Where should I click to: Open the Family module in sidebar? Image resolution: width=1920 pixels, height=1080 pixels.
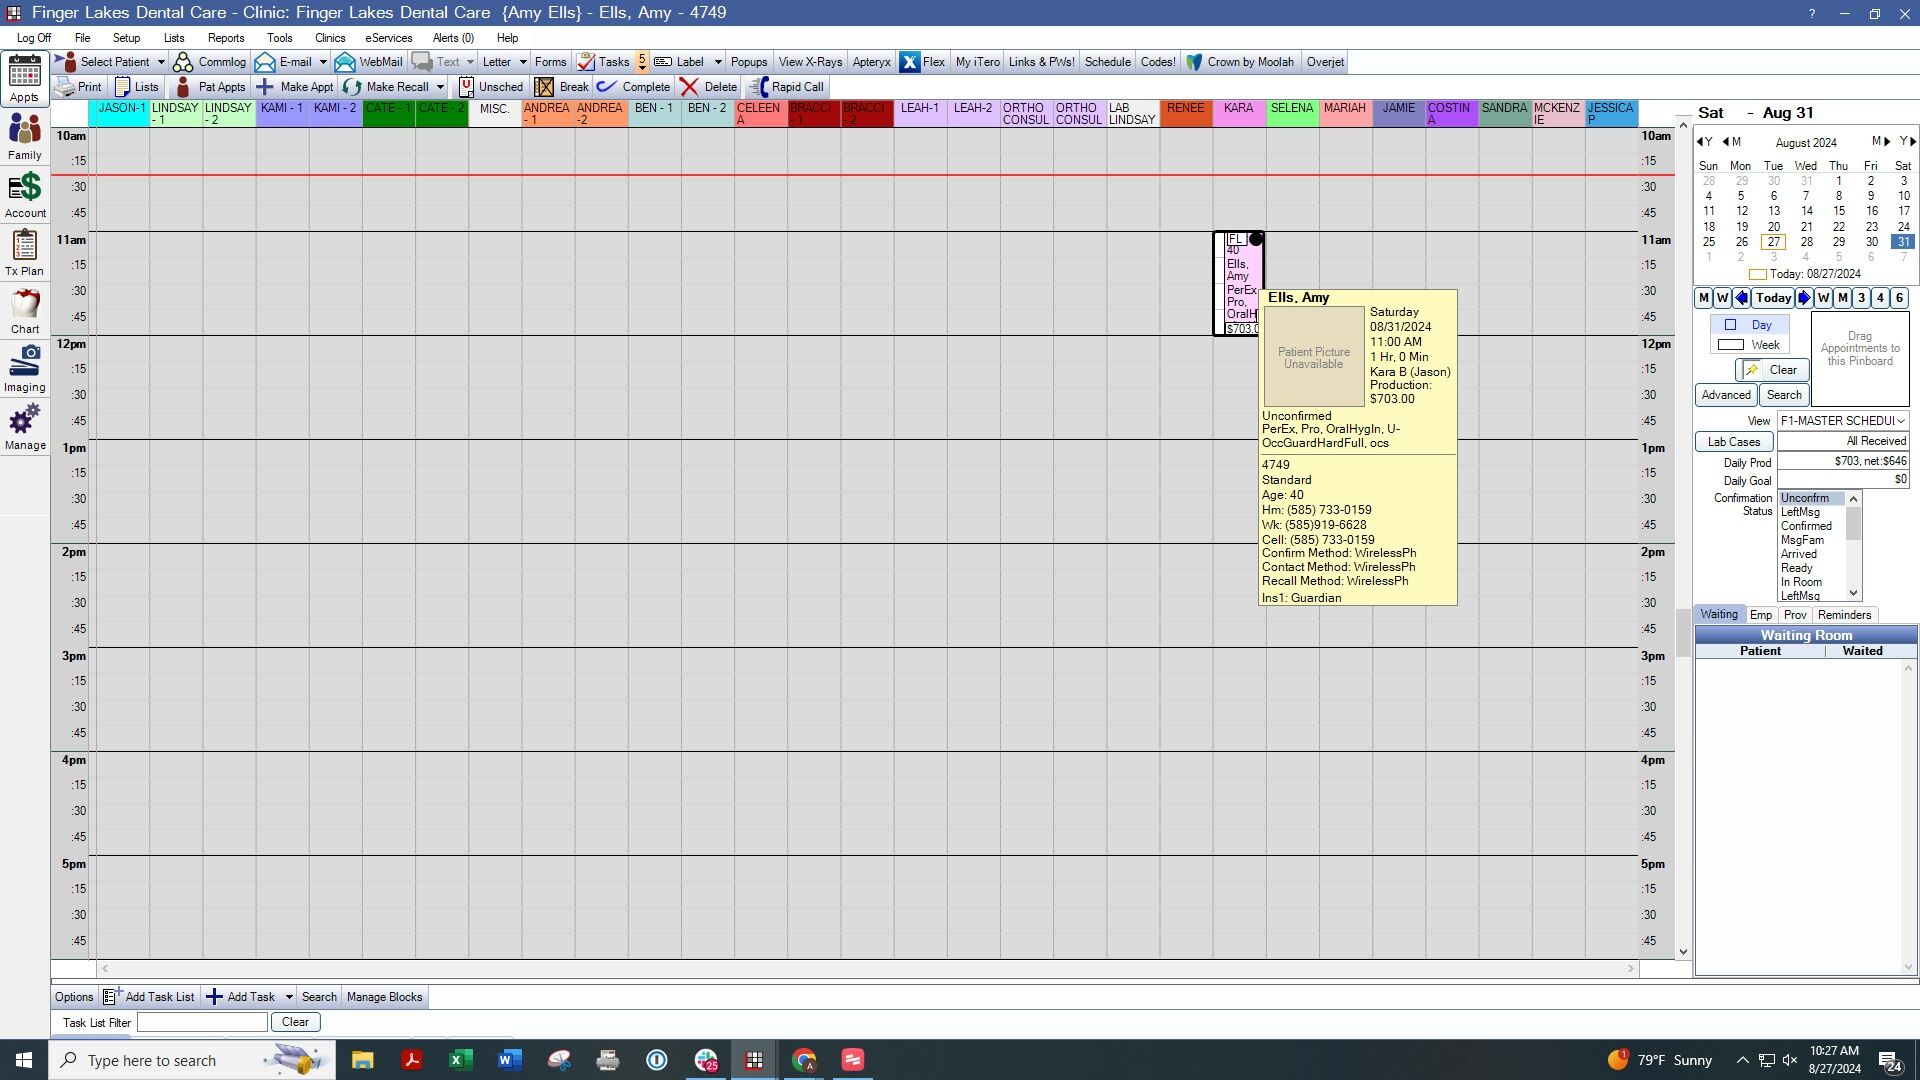pos(25,137)
